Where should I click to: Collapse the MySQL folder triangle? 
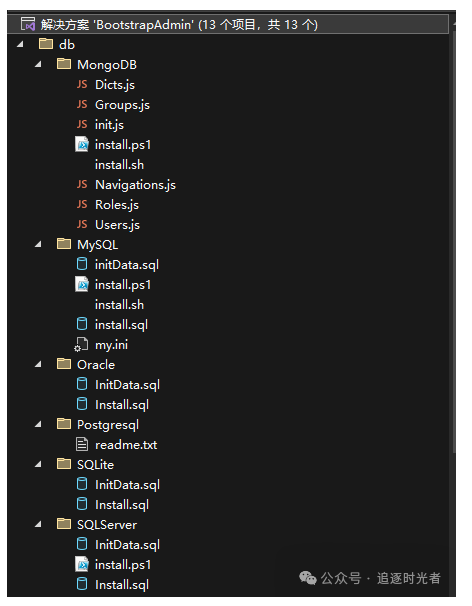38,244
